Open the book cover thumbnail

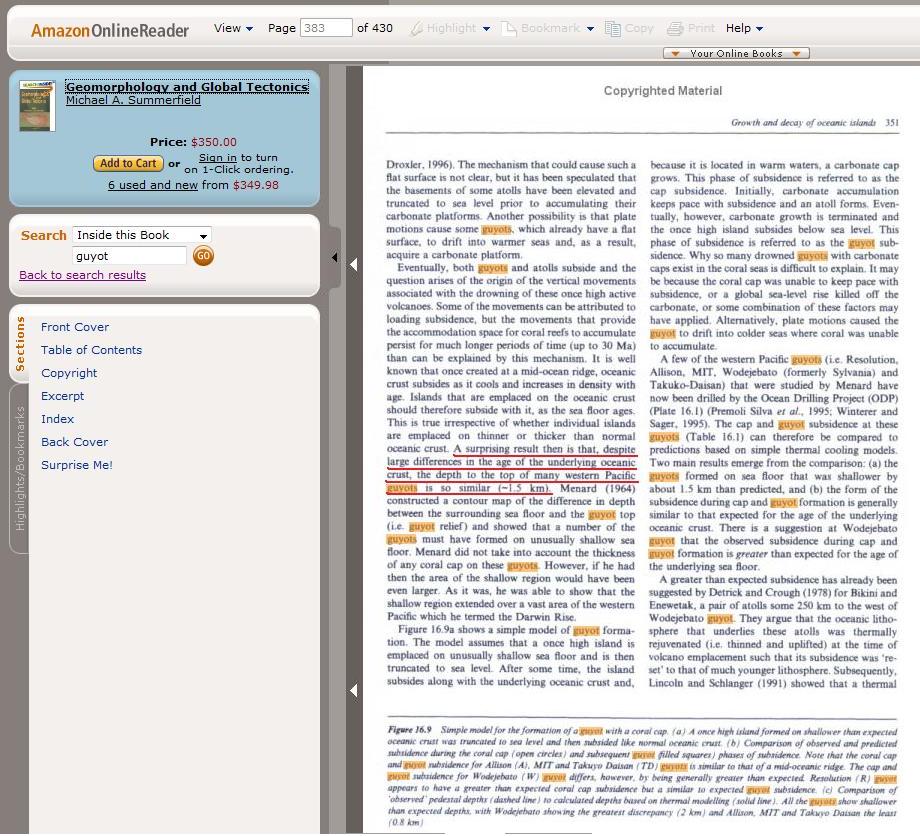[x=37, y=106]
